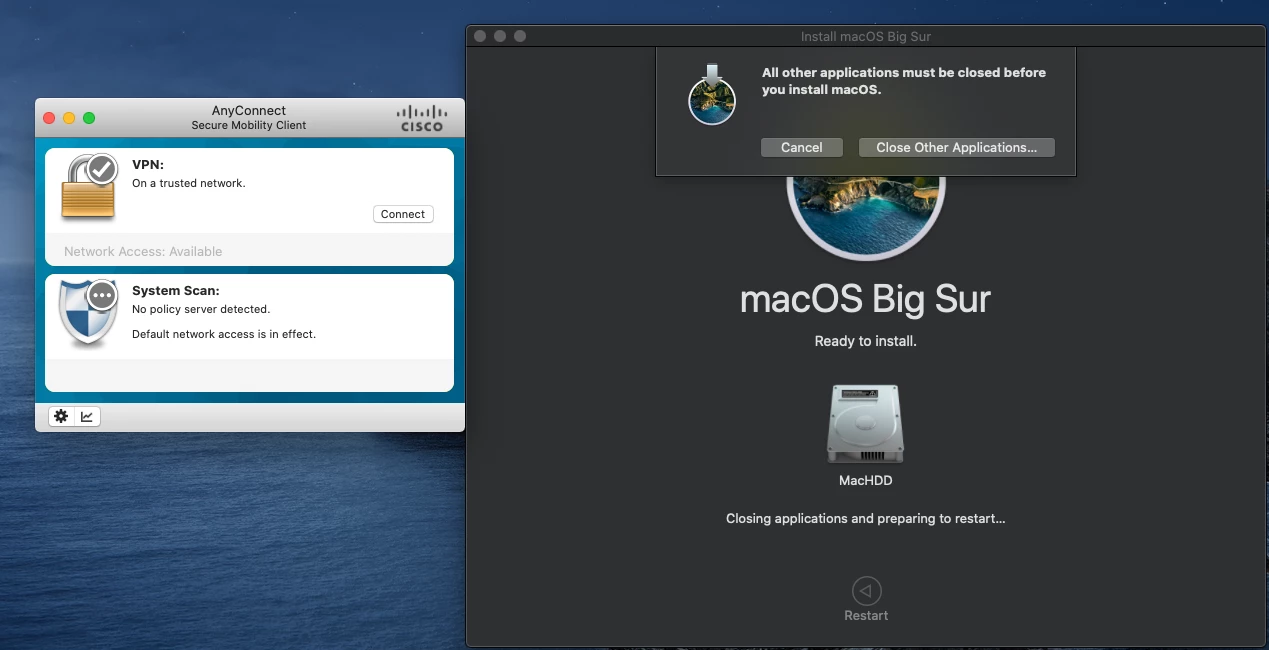1269x650 pixels.
Task: Click the System Scan shield icon
Action: pos(89,313)
